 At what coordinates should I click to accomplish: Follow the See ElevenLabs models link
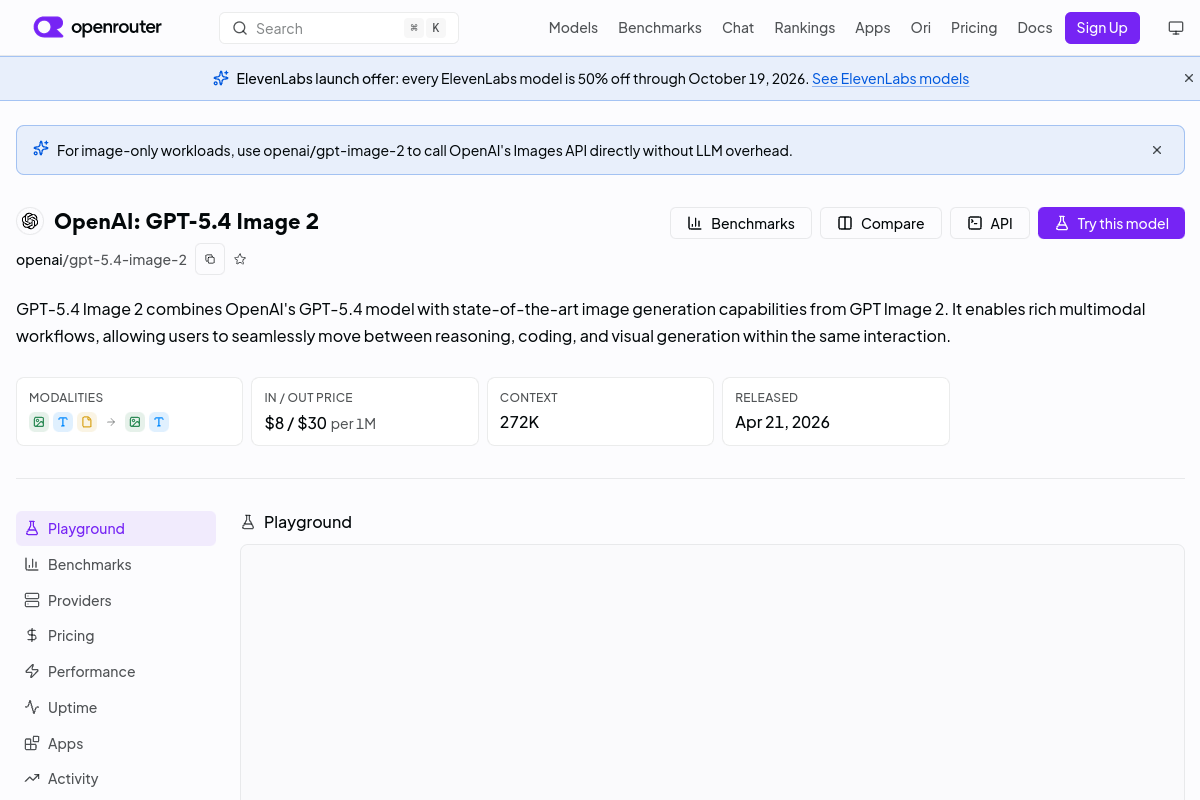pos(890,79)
